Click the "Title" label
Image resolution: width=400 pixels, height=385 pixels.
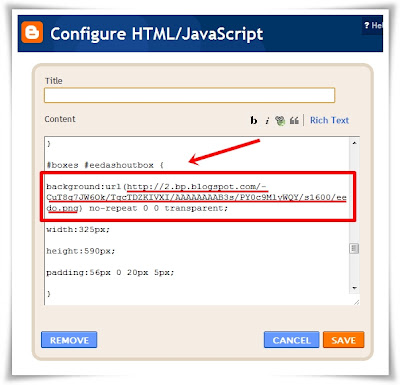(54, 81)
